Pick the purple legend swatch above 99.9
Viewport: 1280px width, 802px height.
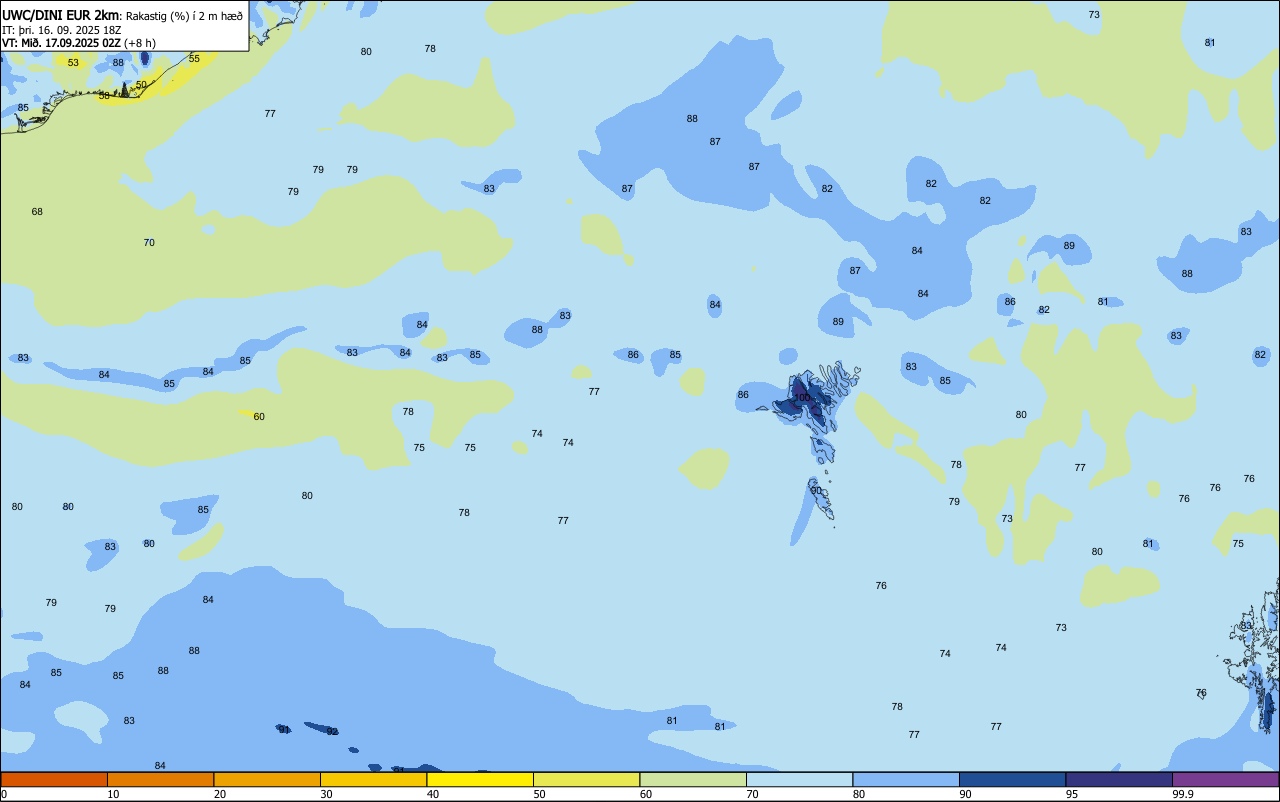[x=1225, y=779]
